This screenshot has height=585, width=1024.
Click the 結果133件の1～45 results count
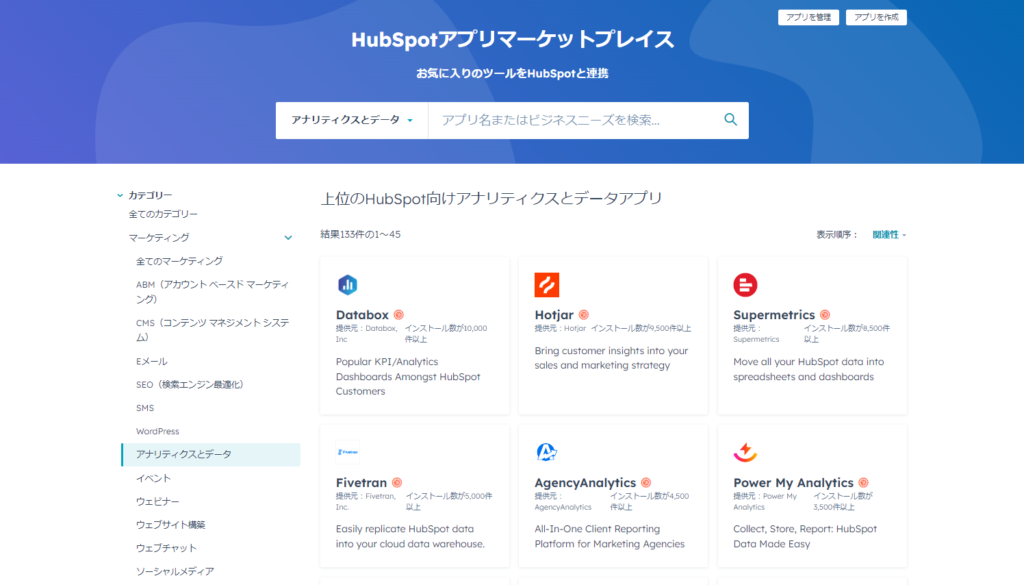coord(360,234)
